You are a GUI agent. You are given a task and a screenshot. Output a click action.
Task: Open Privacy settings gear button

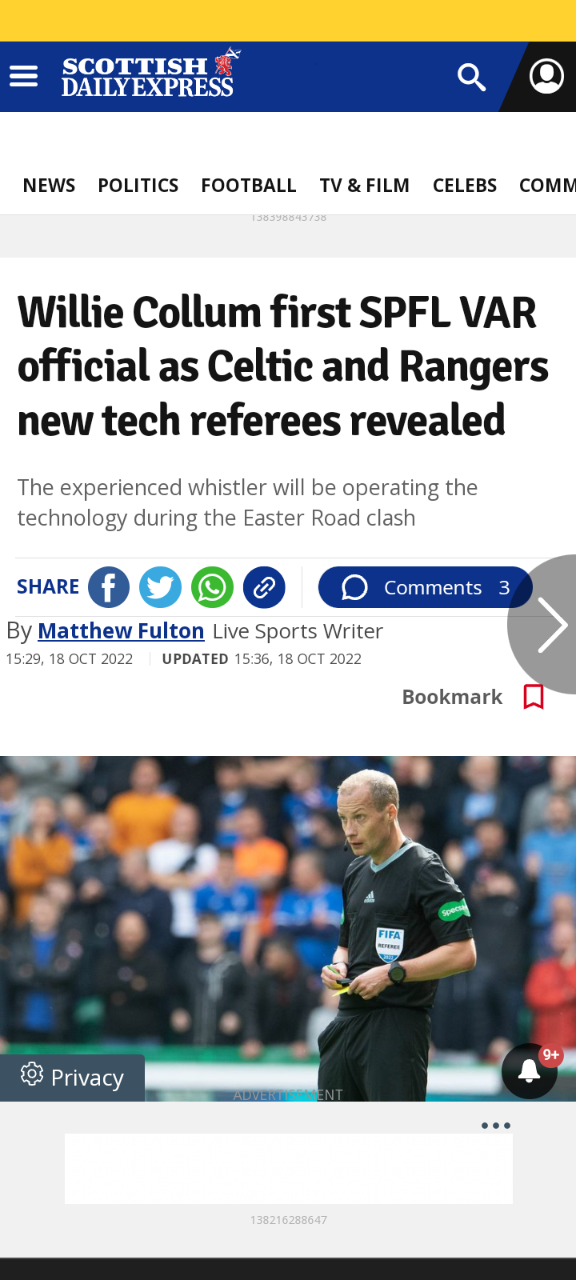[72, 1077]
